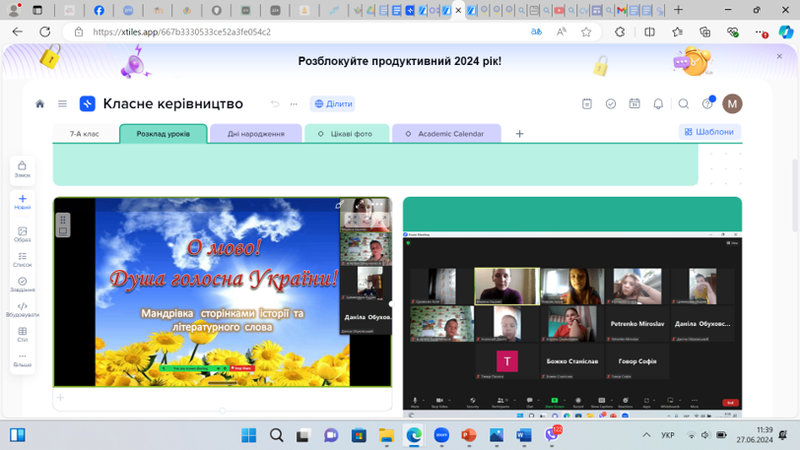The height and width of the screenshot is (450, 800).
Task: Click the blue xTiles logo icon
Action: (87, 104)
